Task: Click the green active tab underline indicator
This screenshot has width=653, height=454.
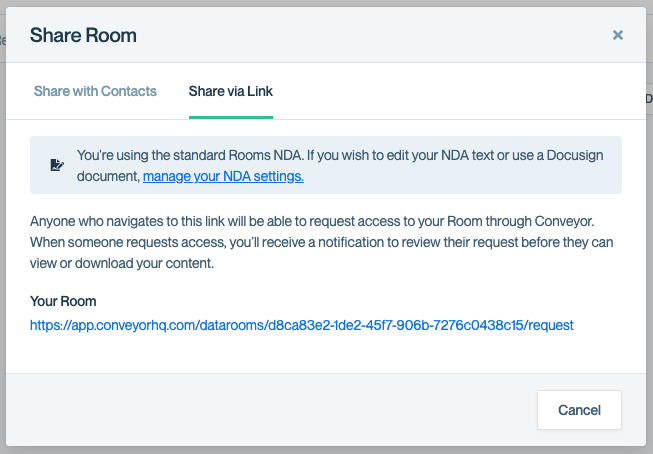Action: tap(231, 117)
